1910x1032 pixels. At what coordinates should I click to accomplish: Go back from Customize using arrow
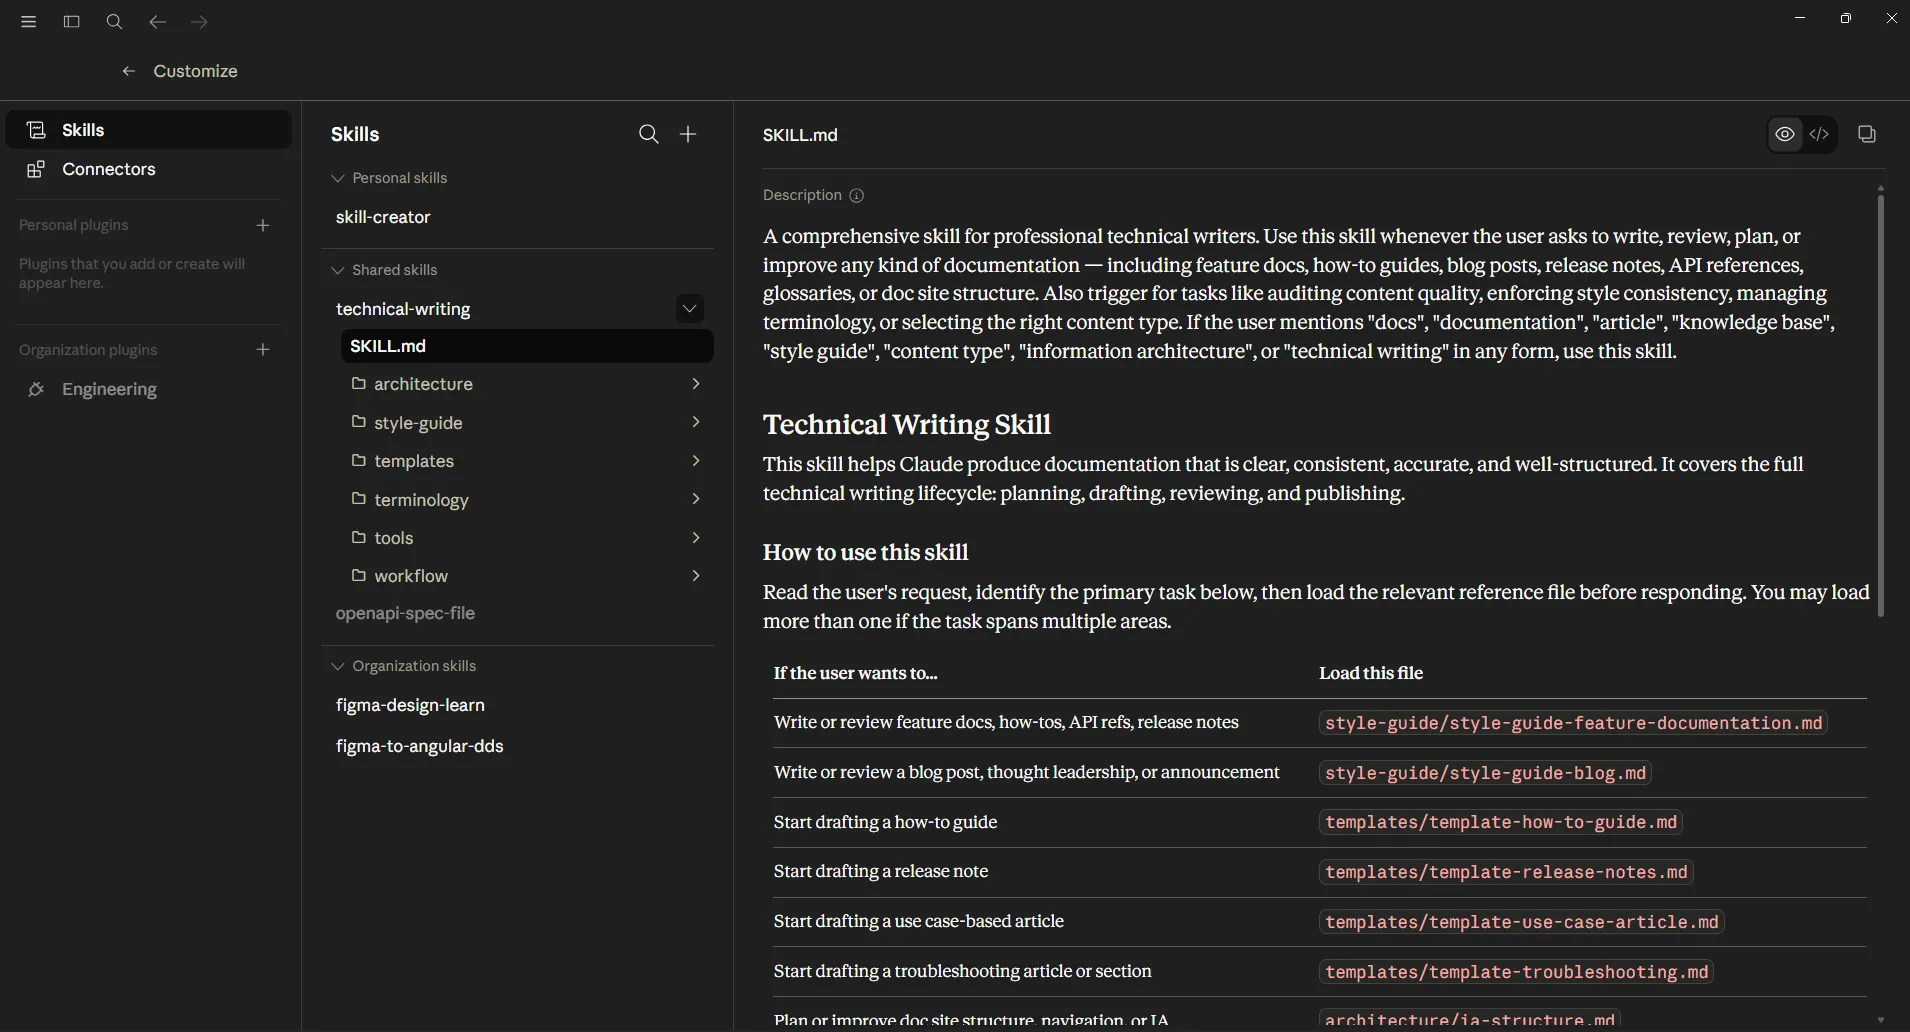[128, 71]
